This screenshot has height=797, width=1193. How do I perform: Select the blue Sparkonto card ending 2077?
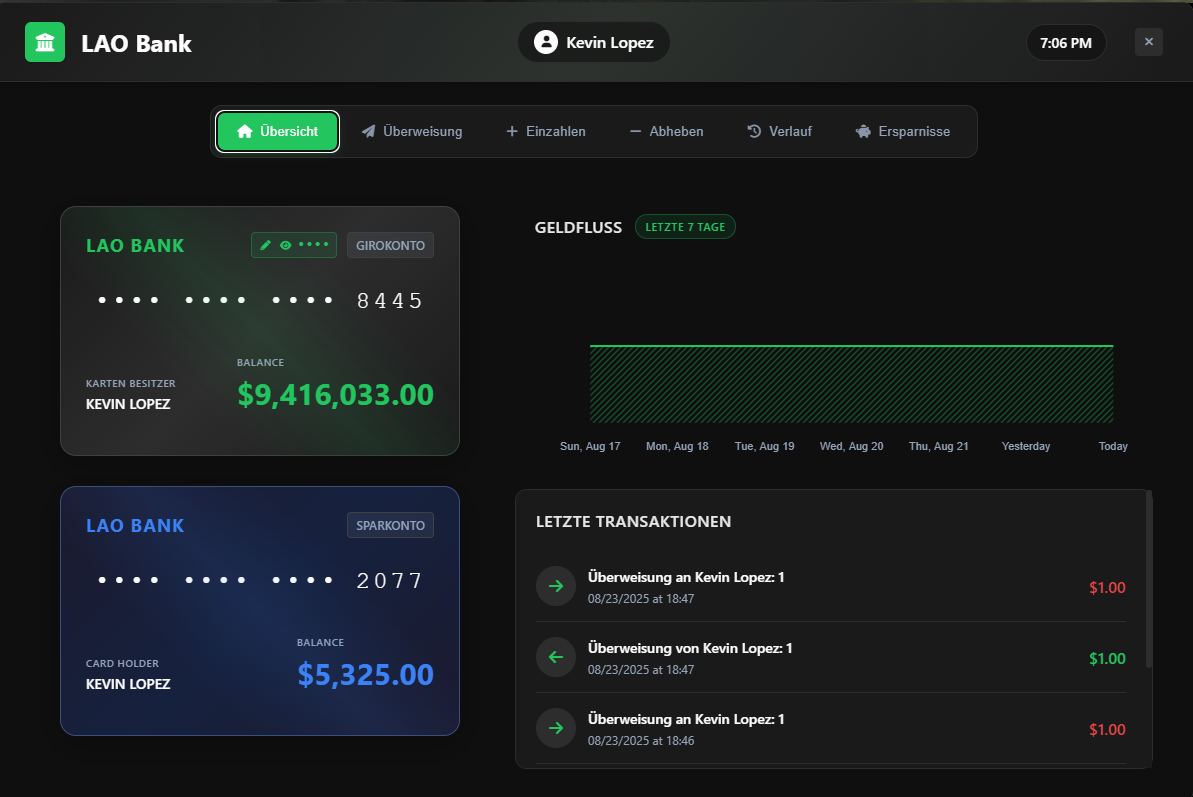coord(260,611)
